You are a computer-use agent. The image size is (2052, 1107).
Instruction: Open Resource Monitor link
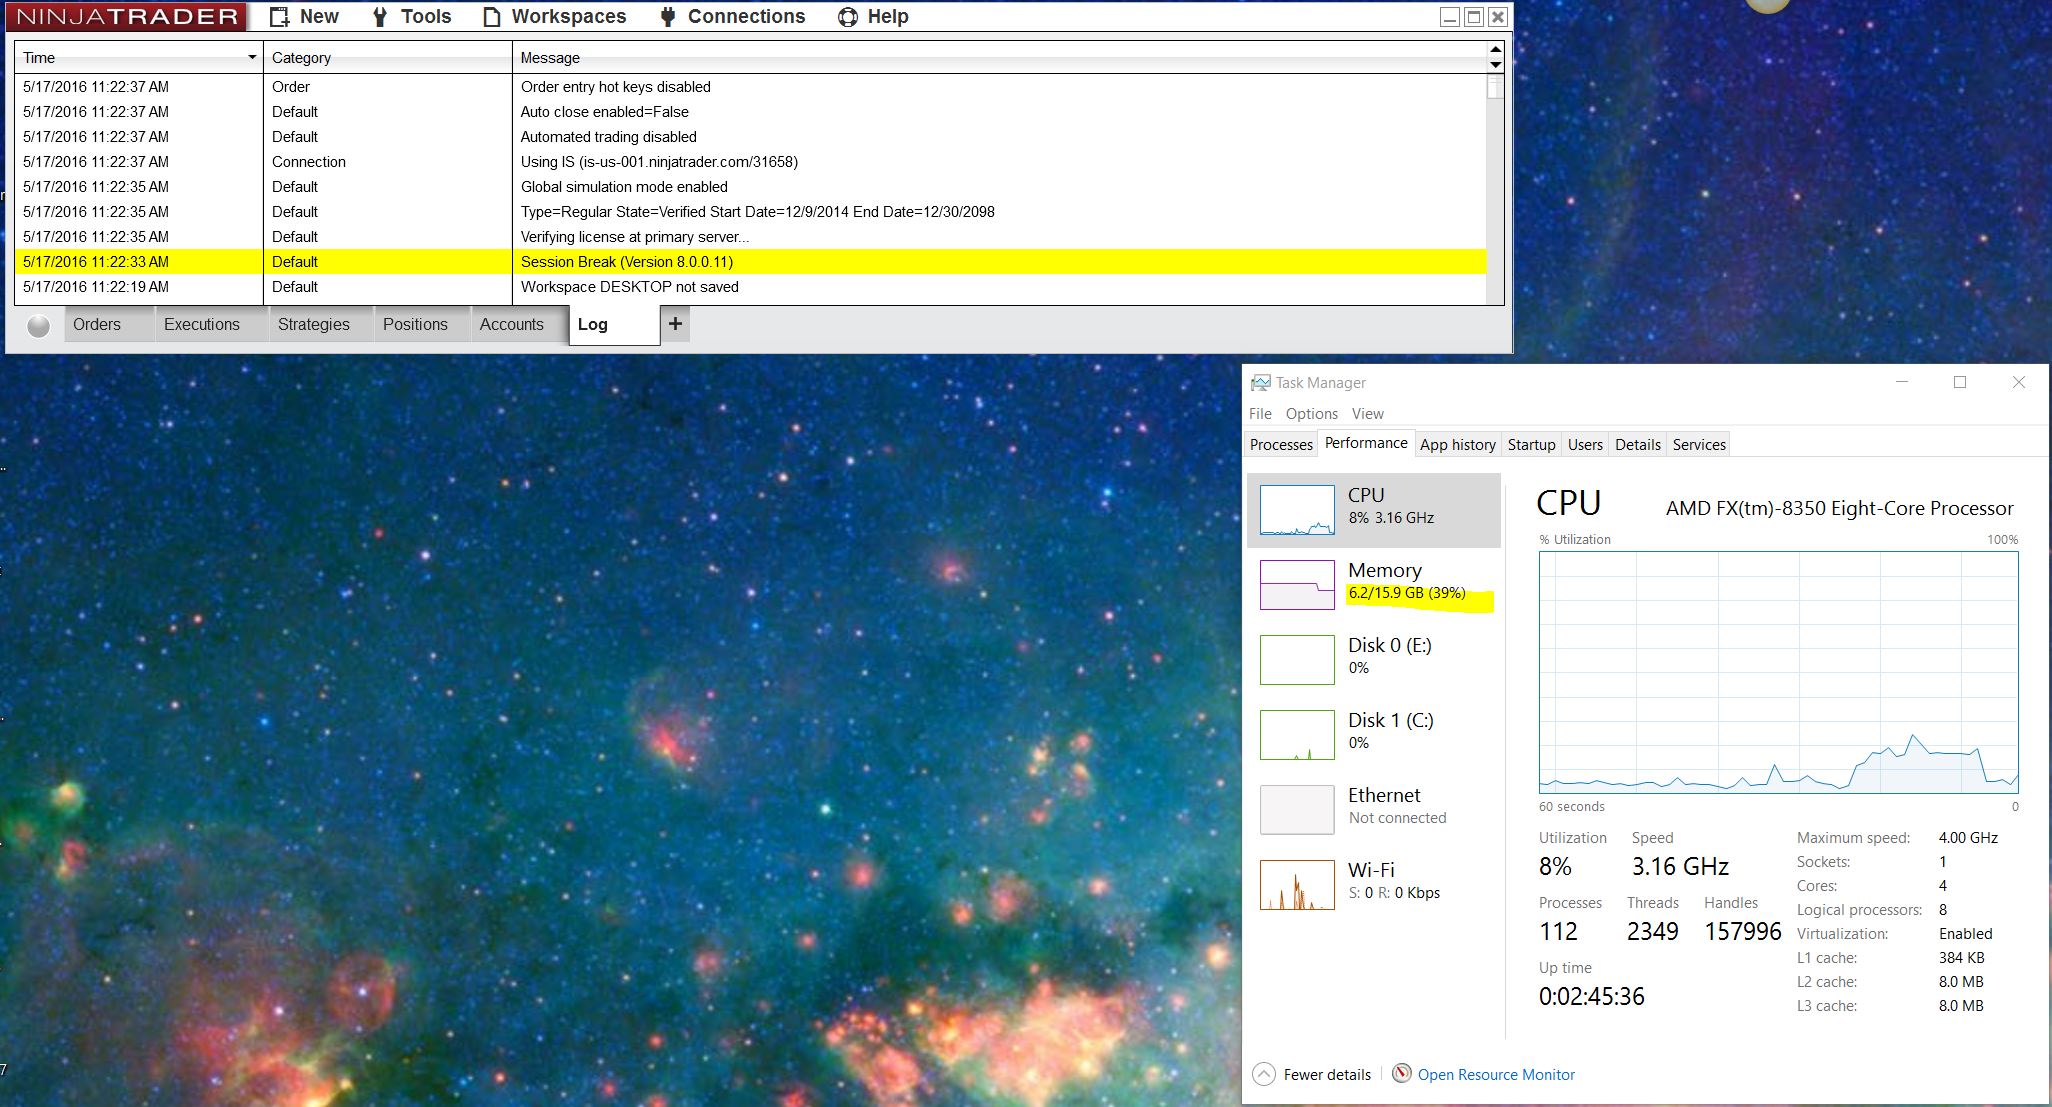(x=1496, y=1075)
